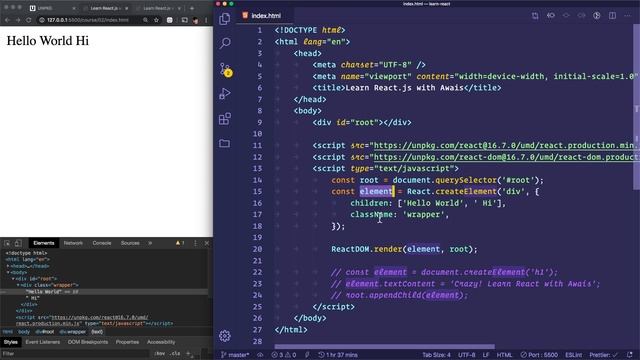The image size is (640, 360).
Task: Click ESLint in the status bar
Action: pyautogui.click(x=573, y=355)
